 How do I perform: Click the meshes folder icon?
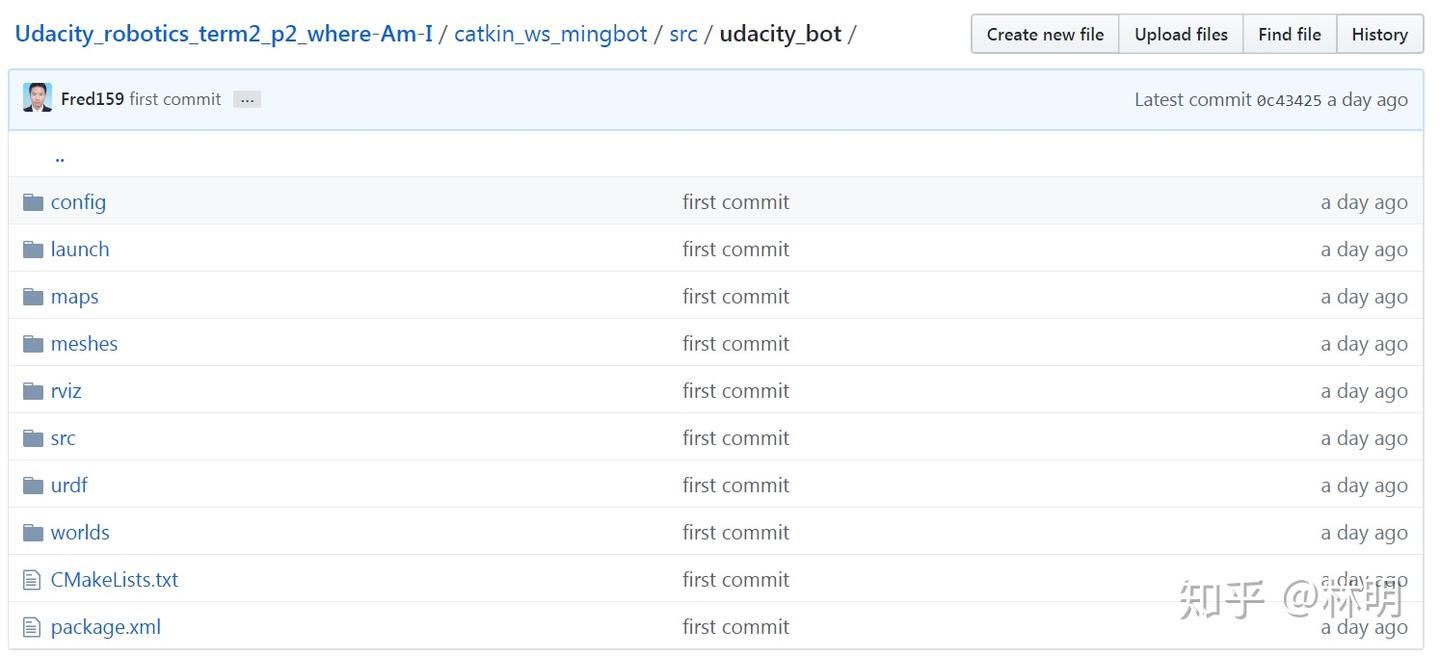(33, 344)
